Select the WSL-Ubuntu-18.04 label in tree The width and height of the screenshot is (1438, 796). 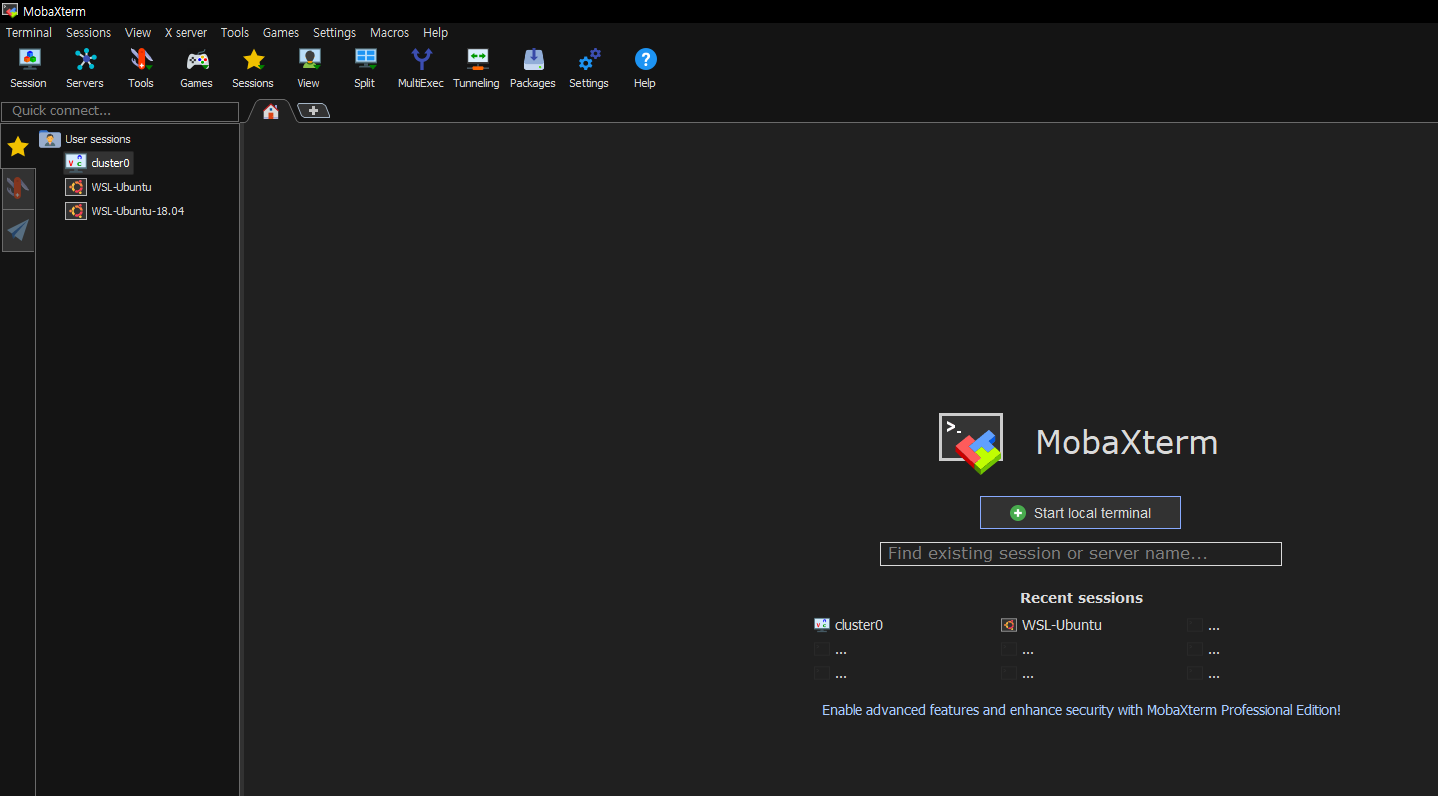138,211
